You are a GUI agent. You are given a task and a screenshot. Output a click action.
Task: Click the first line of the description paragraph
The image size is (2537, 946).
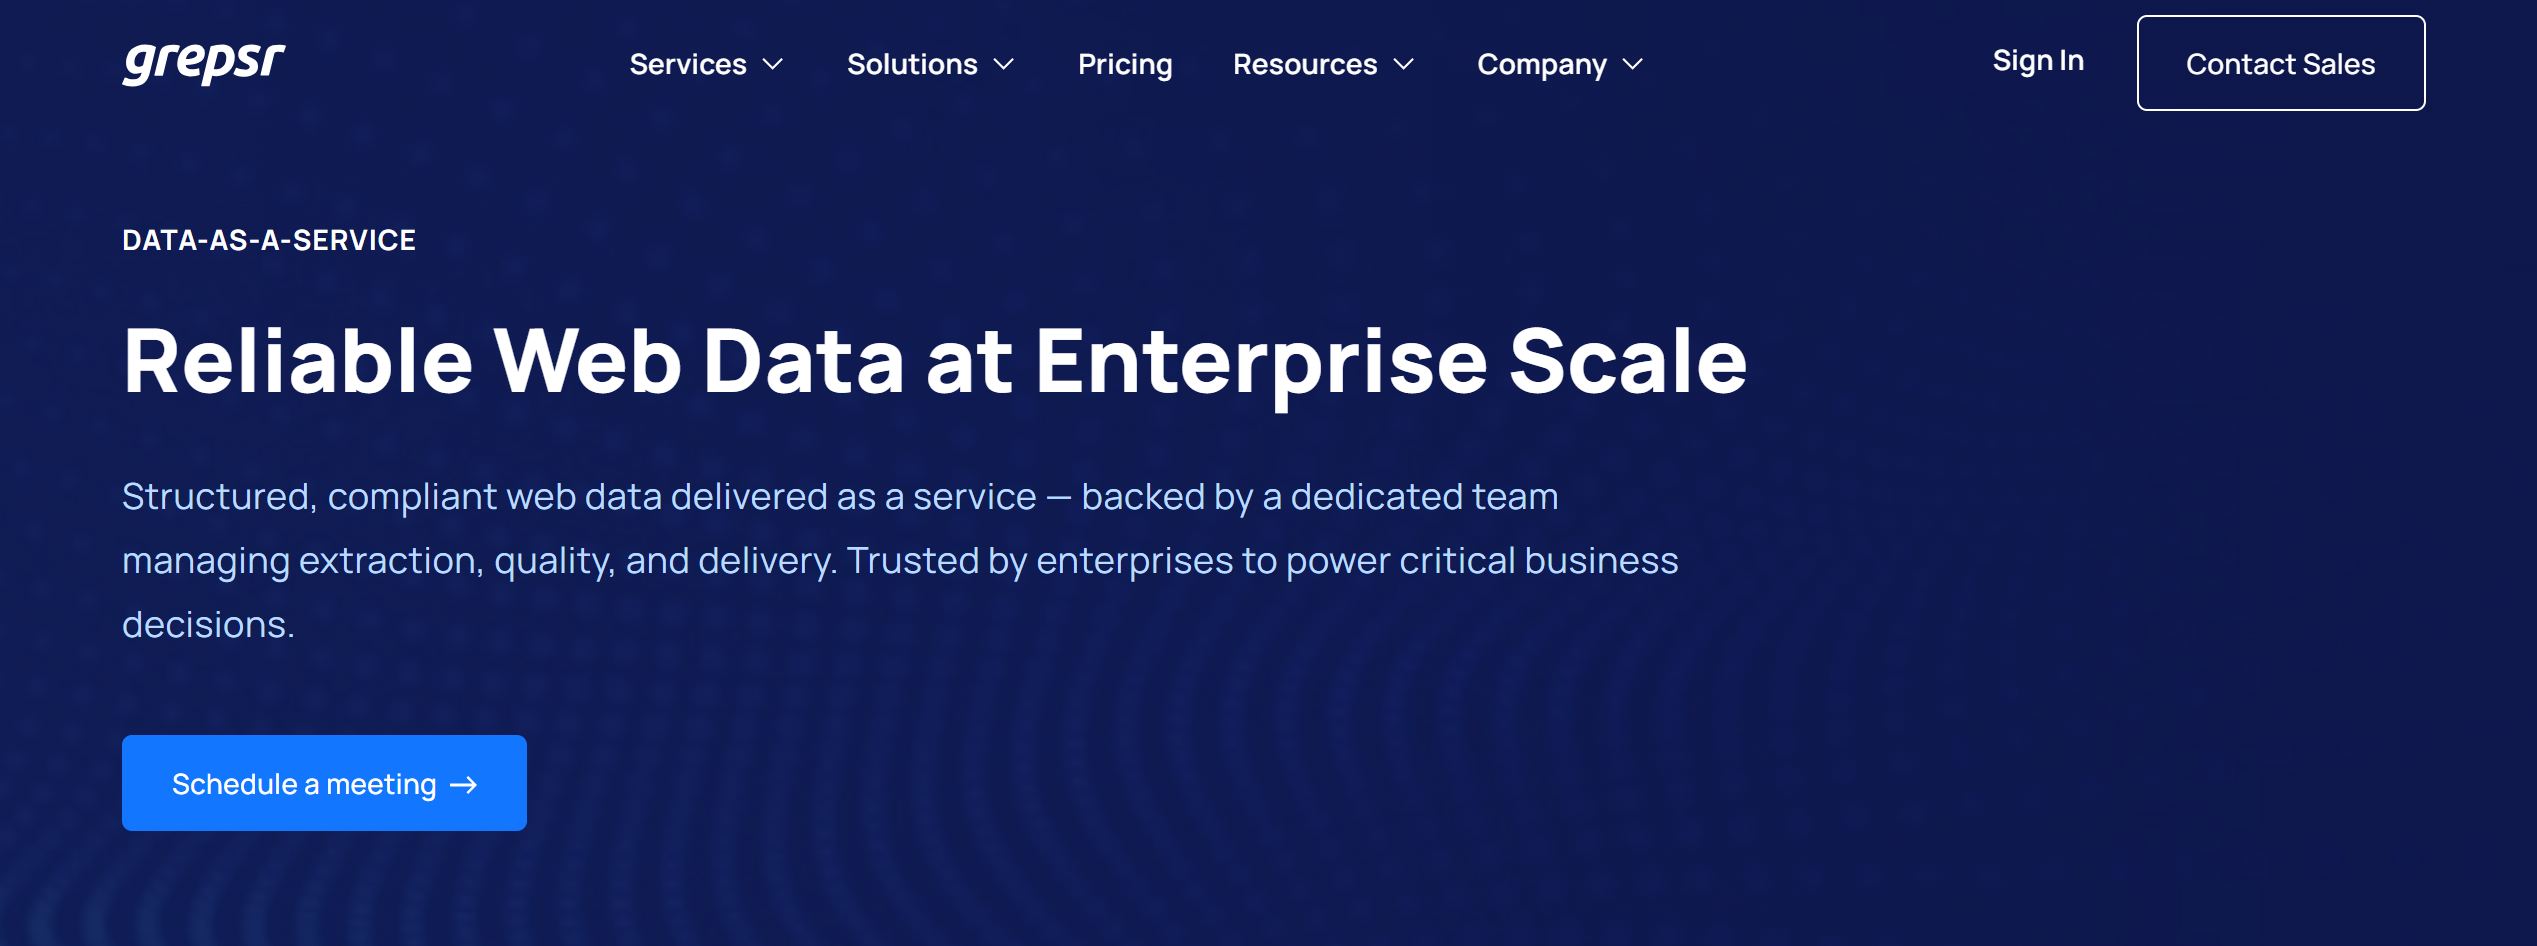tap(840, 497)
